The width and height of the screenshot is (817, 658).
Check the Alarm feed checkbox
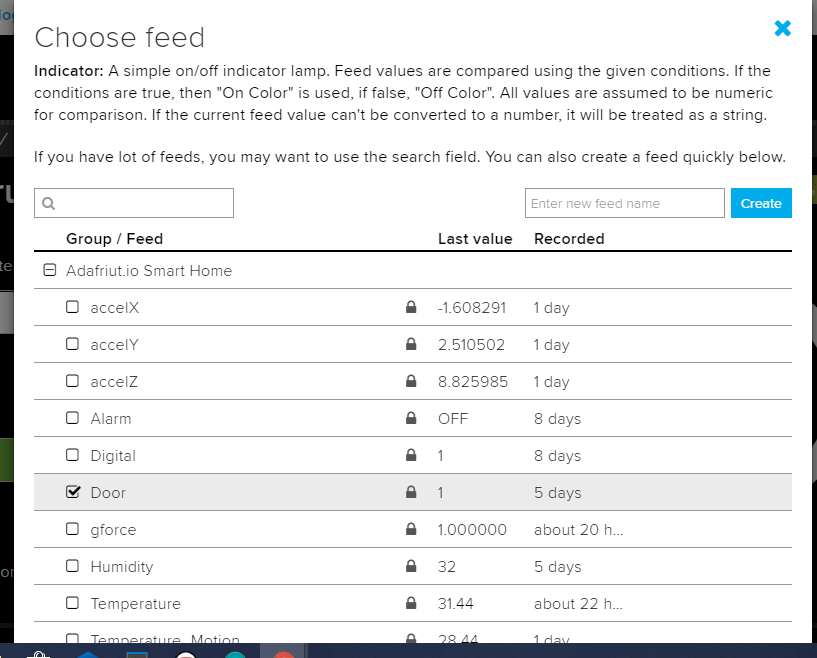pos(72,418)
